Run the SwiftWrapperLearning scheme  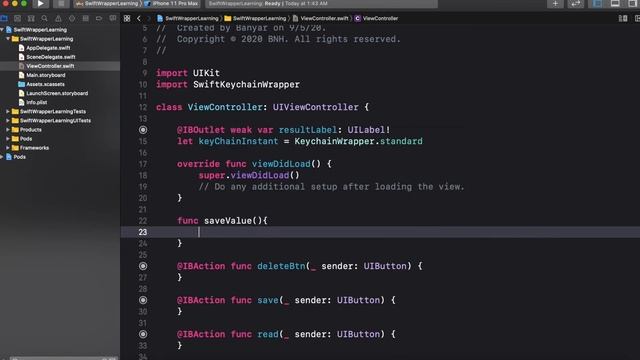(x=40, y=3)
